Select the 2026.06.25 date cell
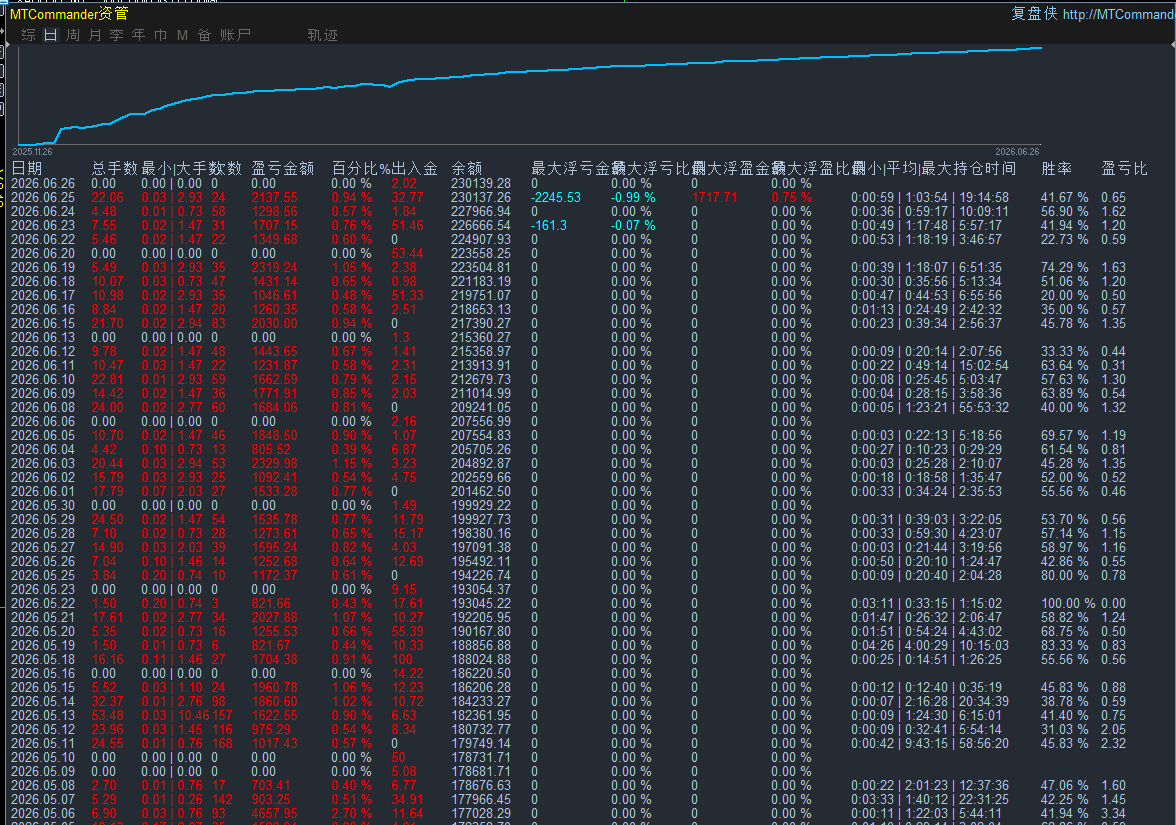1176x825 pixels. click(x=44, y=198)
